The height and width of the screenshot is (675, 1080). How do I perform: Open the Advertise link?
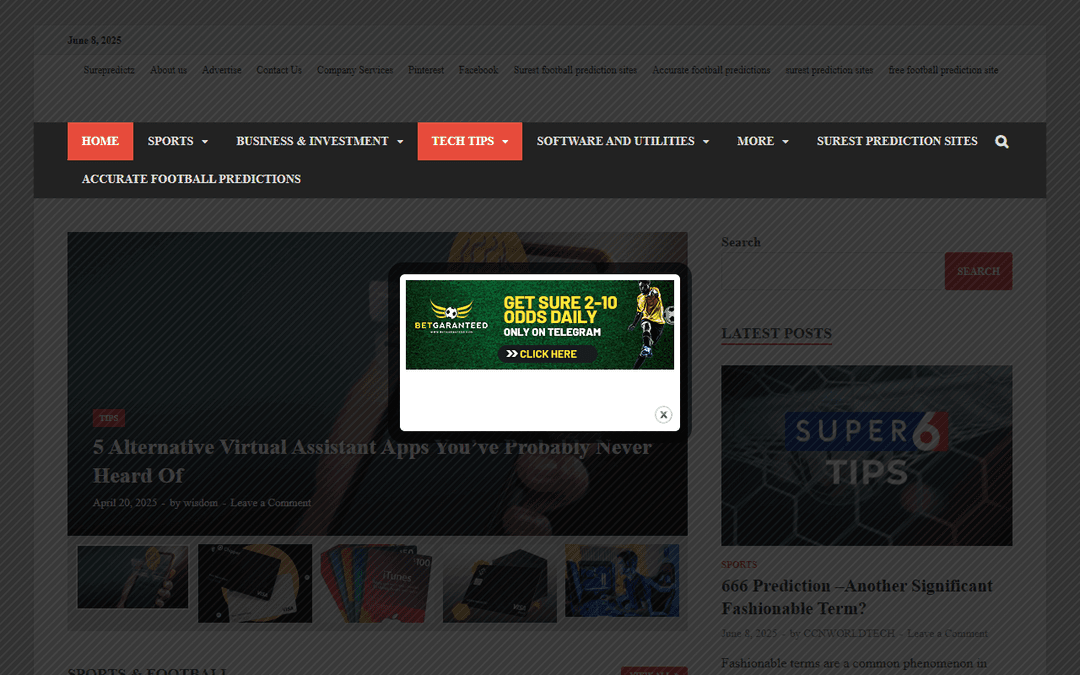(x=222, y=70)
